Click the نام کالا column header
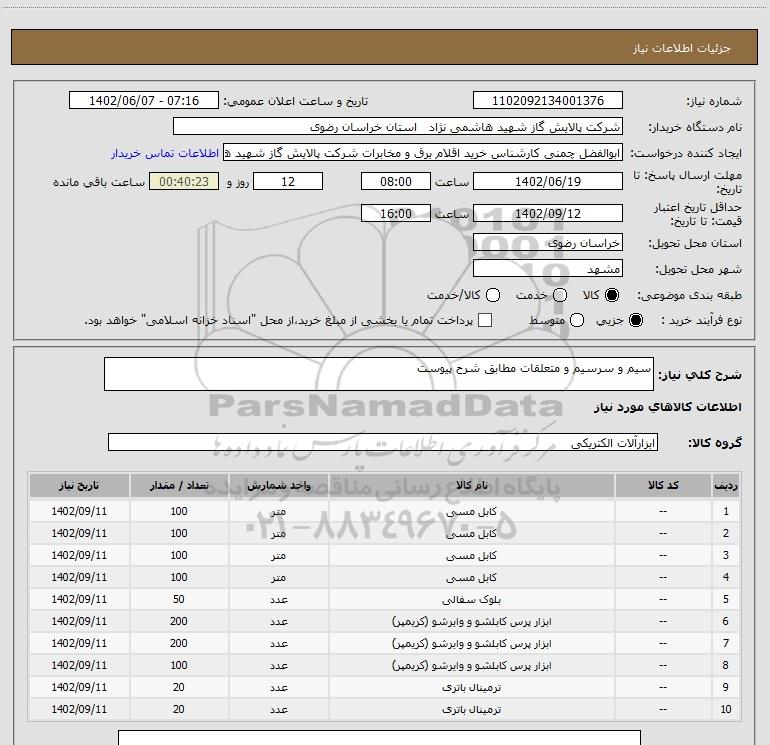770x745 pixels. click(472, 485)
